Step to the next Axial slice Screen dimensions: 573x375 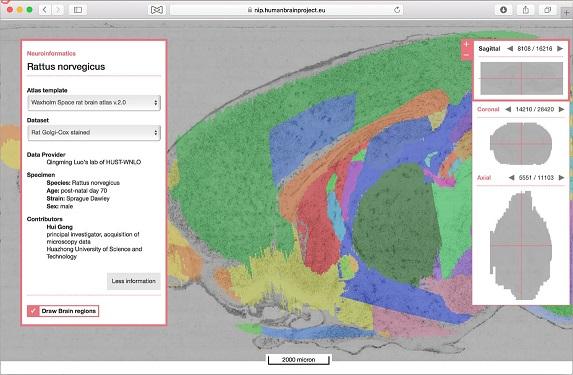tap(562, 178)
